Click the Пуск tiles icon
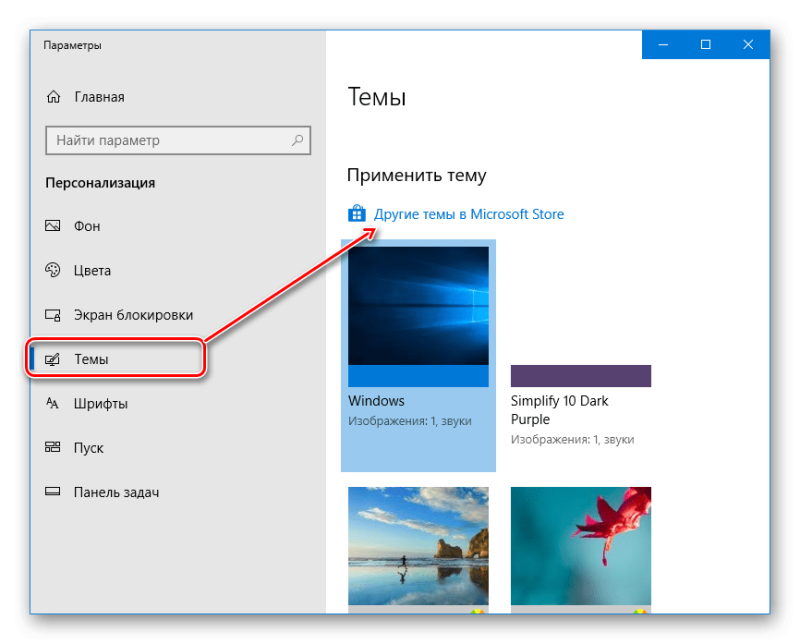 [53, 448]
